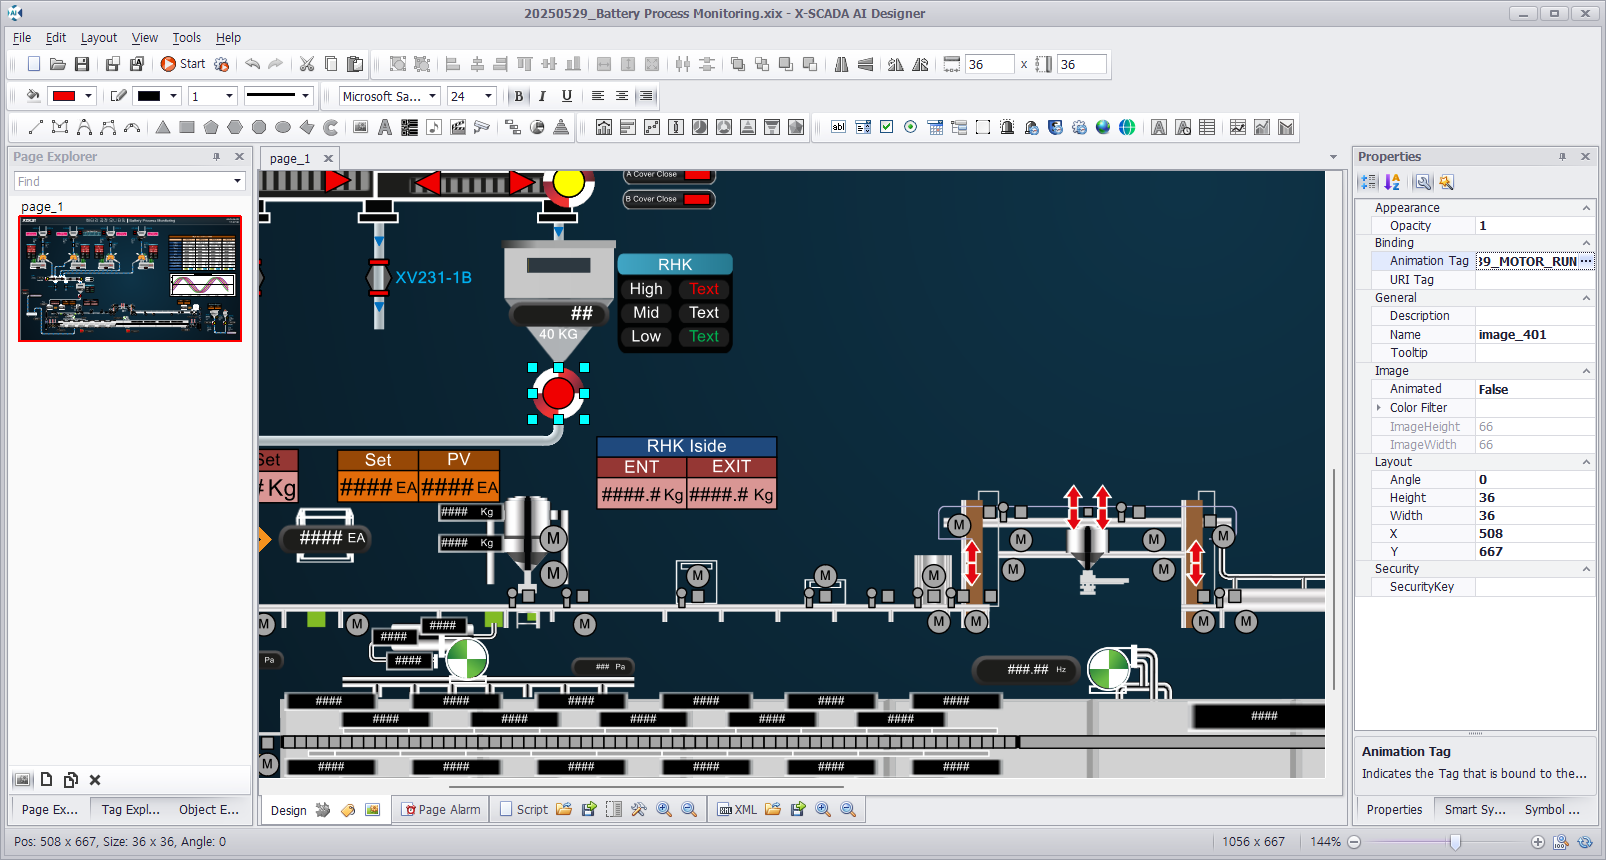Insert a video clip object
This screenshot has width=1606, height=860.
458,127
